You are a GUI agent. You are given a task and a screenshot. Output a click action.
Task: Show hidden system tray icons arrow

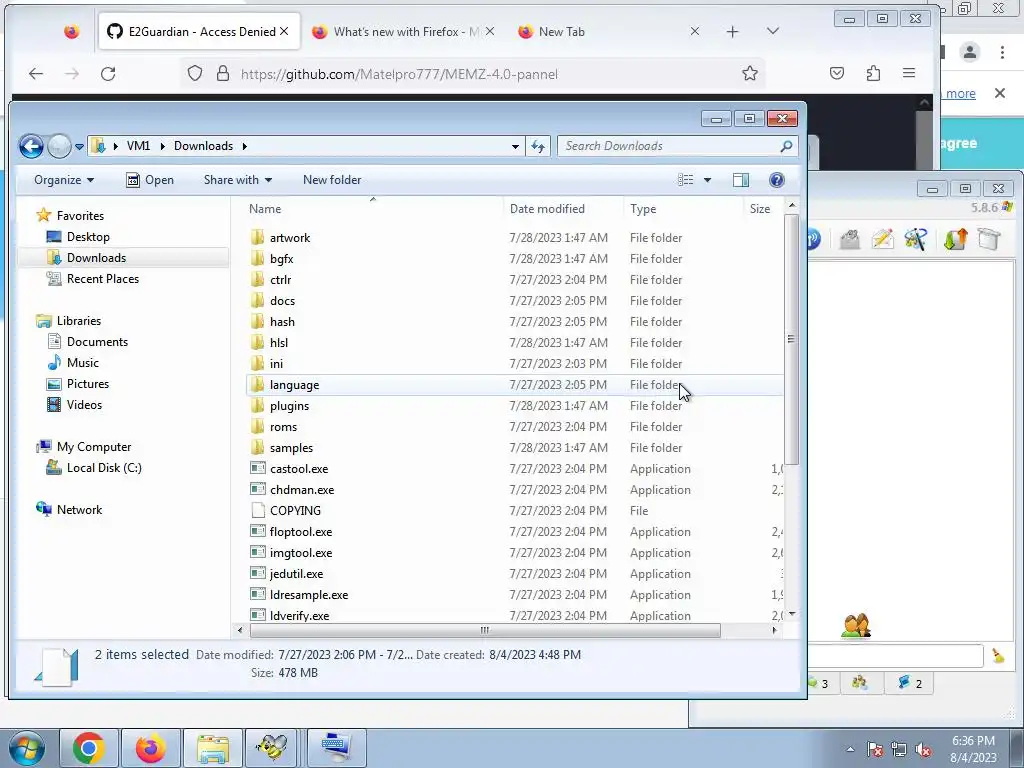(x=850, y=749)
